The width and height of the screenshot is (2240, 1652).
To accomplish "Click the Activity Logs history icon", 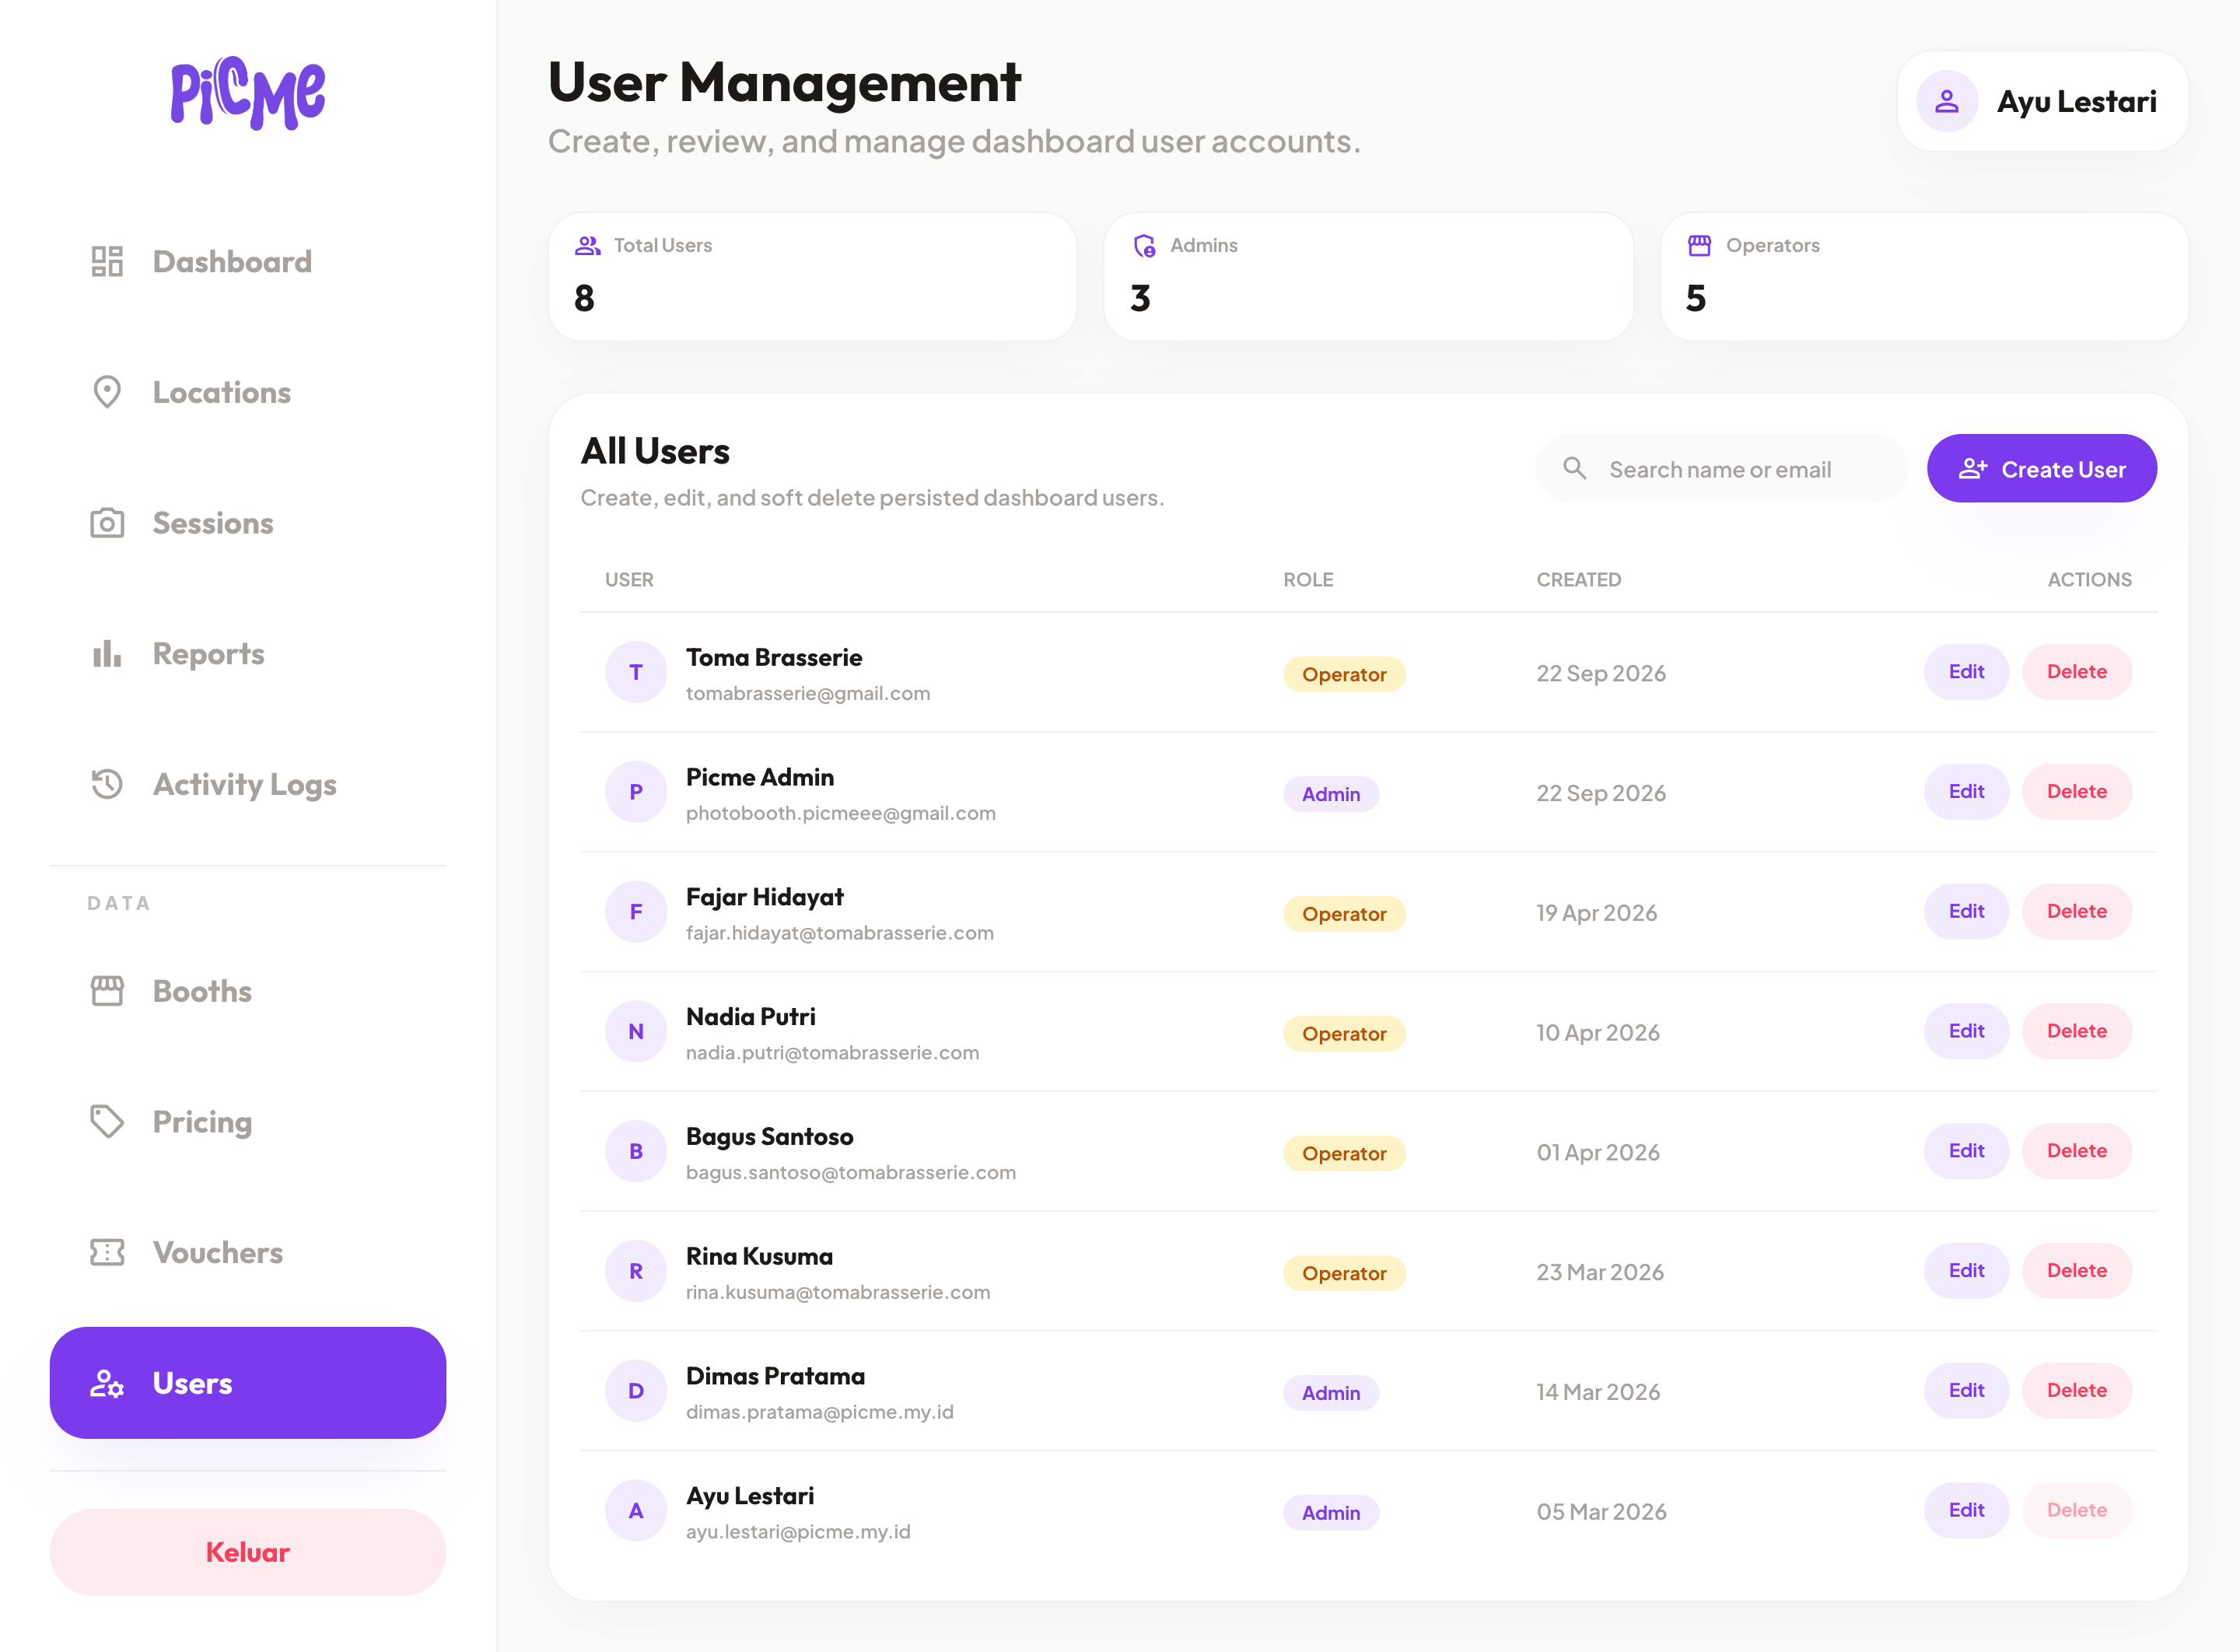I will pyautogui.click(x=107, y=784).
